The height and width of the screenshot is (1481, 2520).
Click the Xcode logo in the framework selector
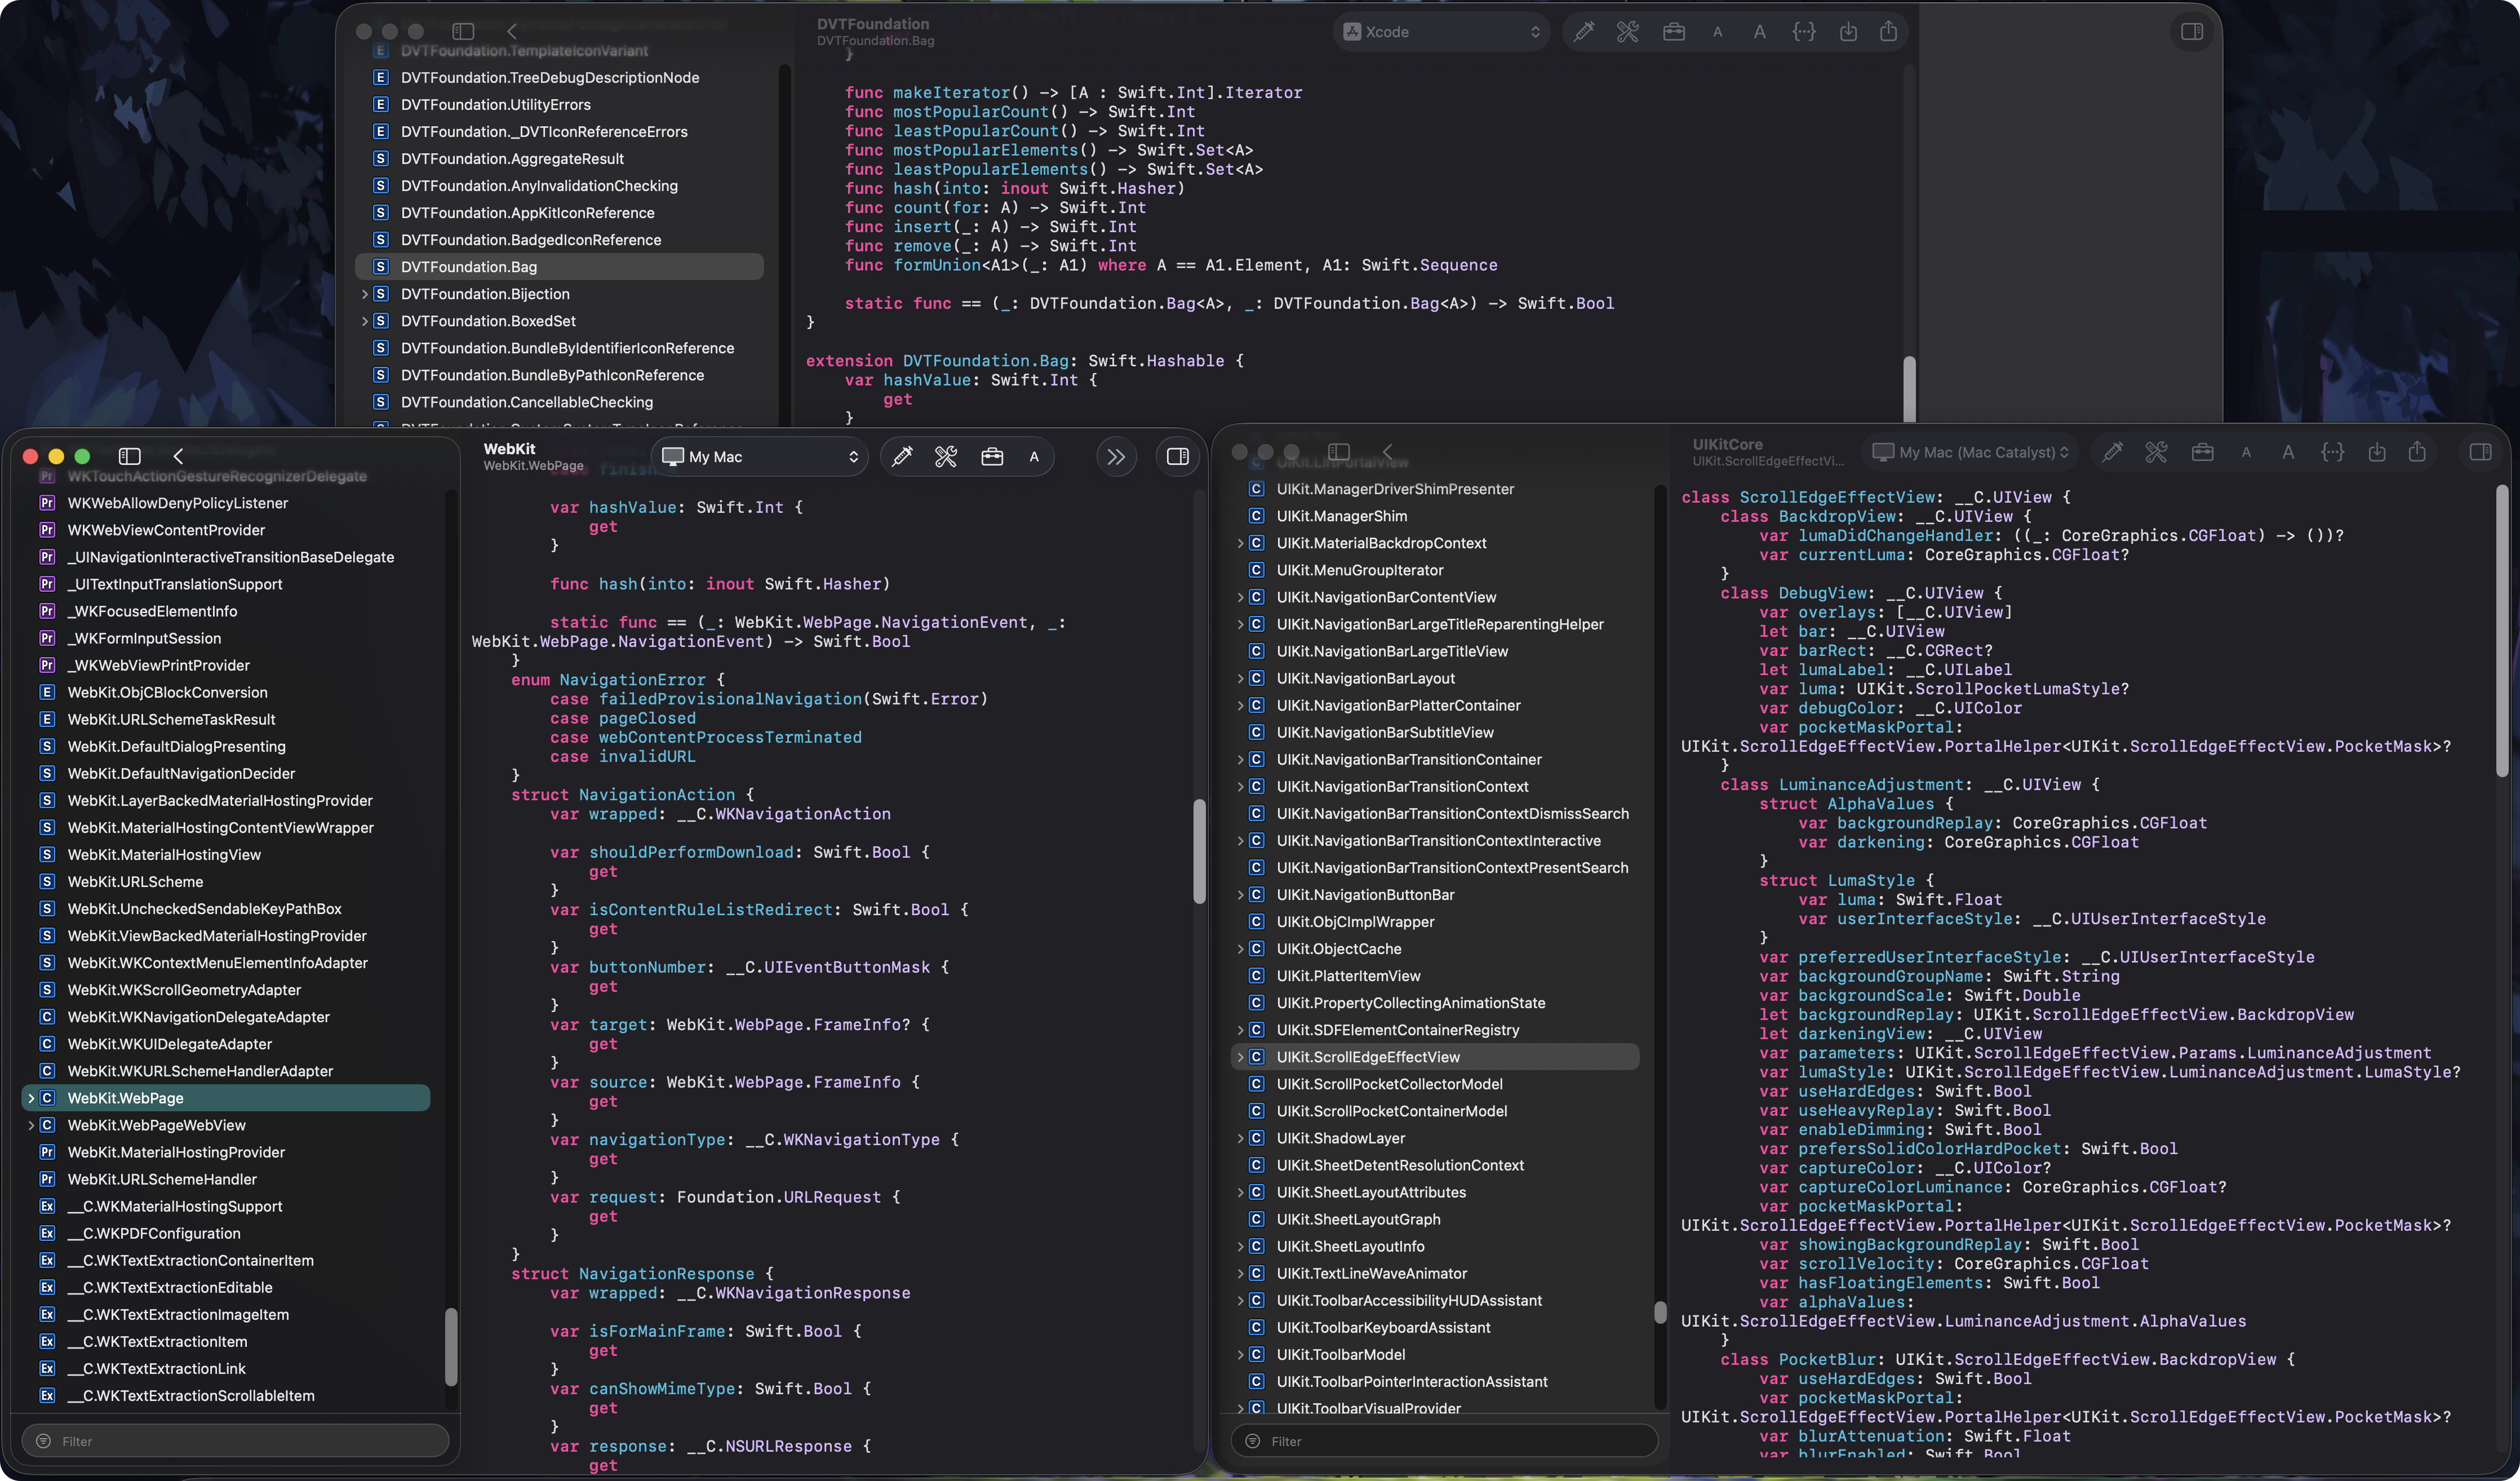[1352, 31]
